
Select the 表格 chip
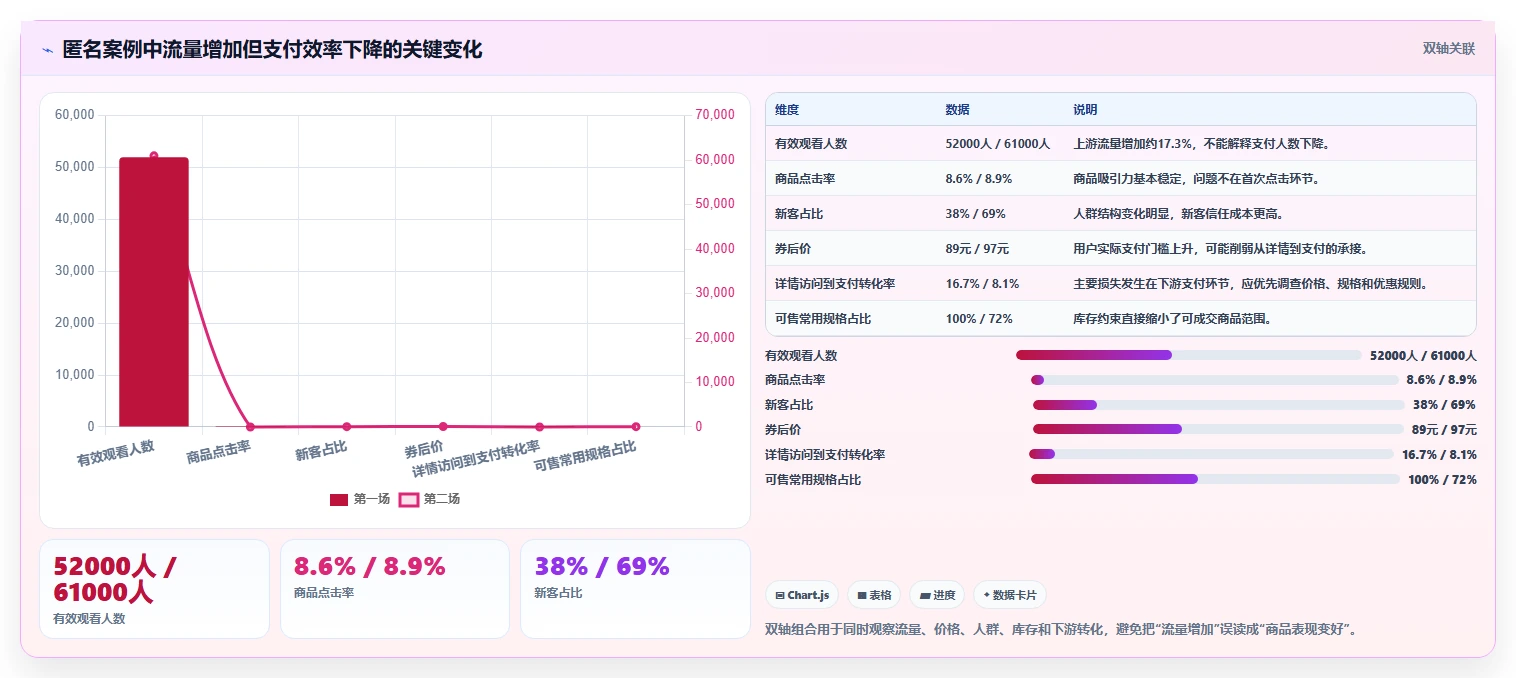[x=874, y=595]
